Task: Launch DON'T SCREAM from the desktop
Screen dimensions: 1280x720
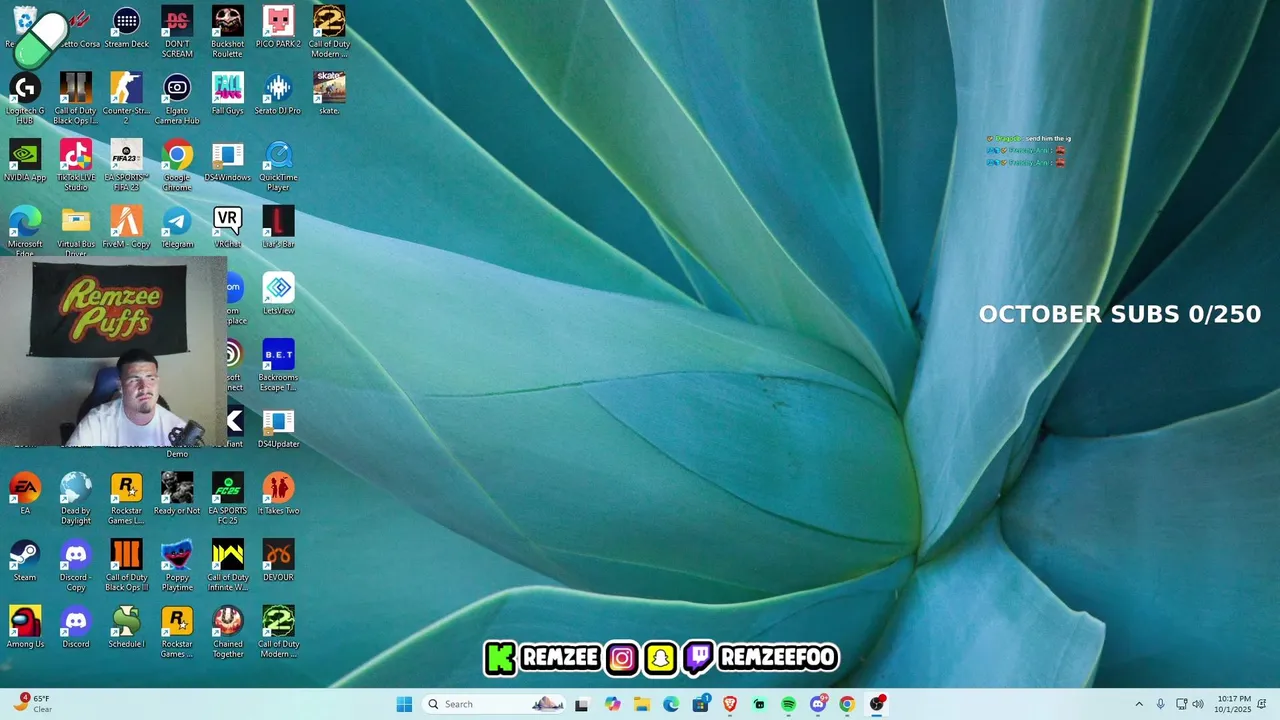Action: tap(177, 32)
